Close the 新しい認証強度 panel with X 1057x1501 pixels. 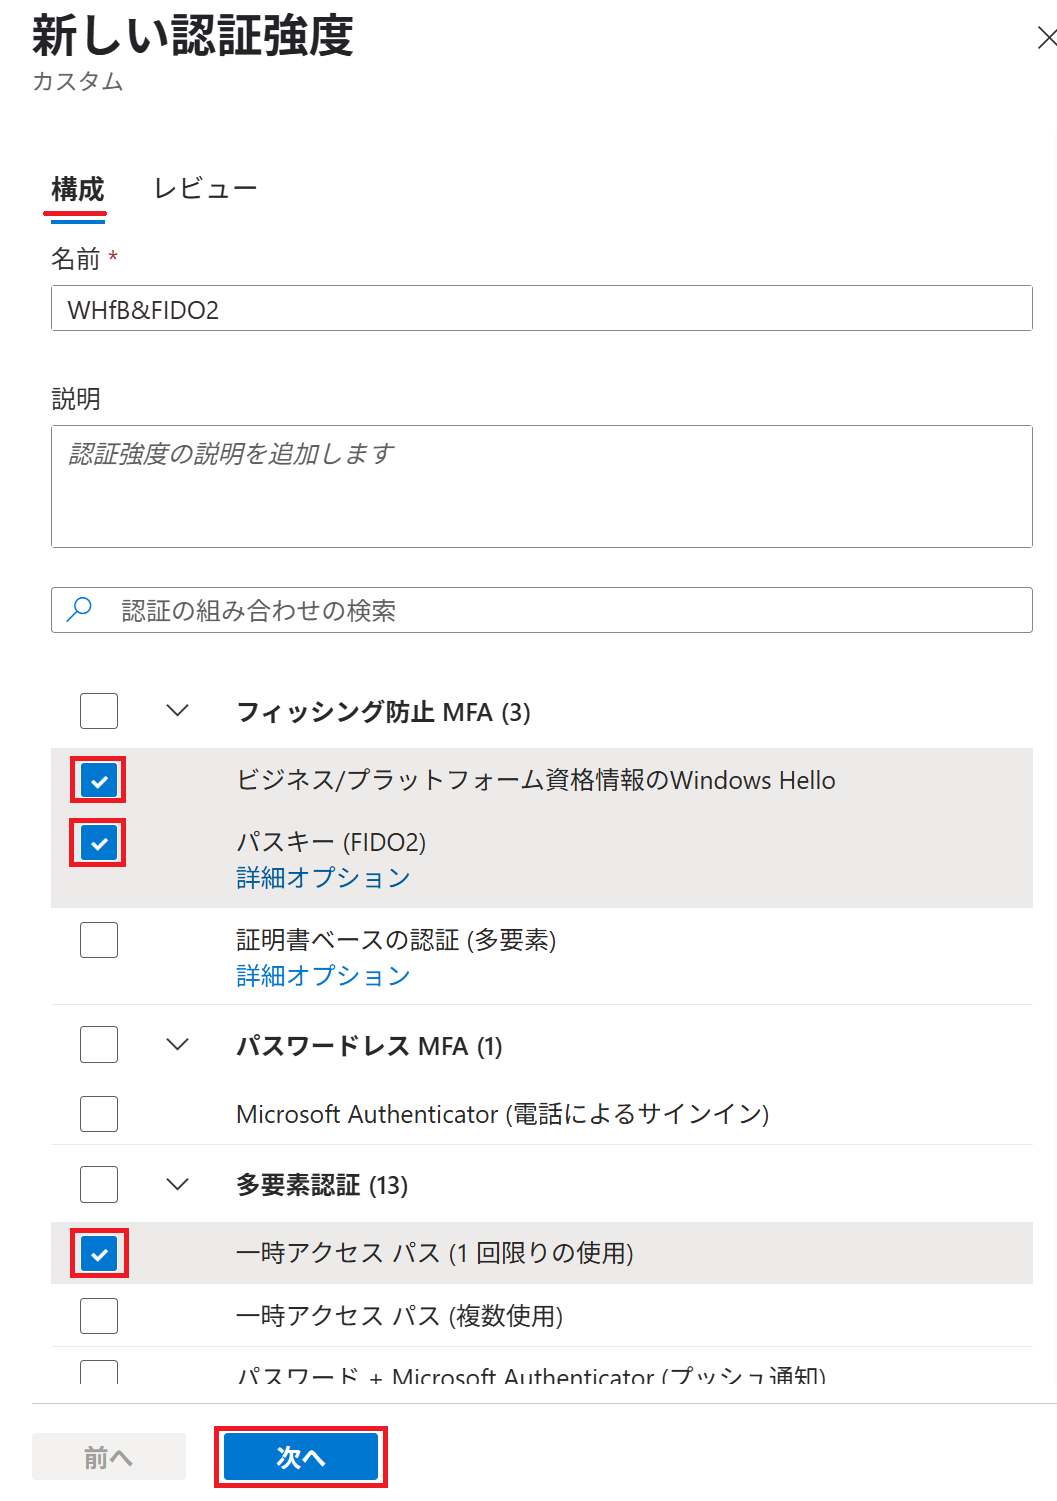point(1046,38)
